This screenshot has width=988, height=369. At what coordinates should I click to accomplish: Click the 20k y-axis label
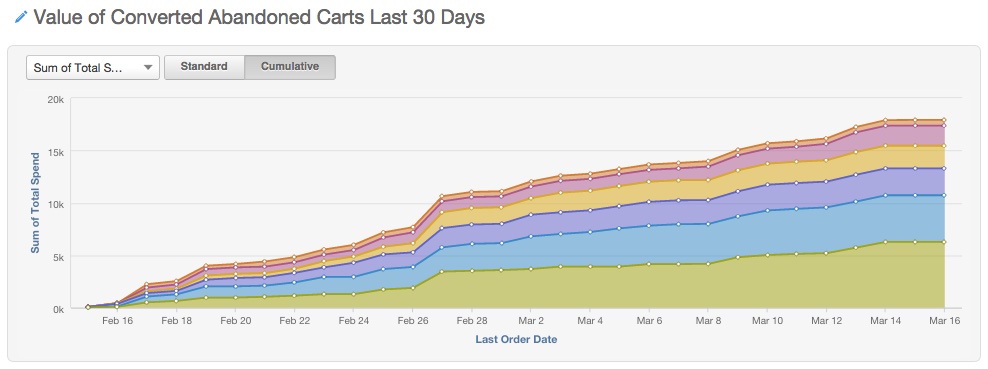(x=55, y=99)
